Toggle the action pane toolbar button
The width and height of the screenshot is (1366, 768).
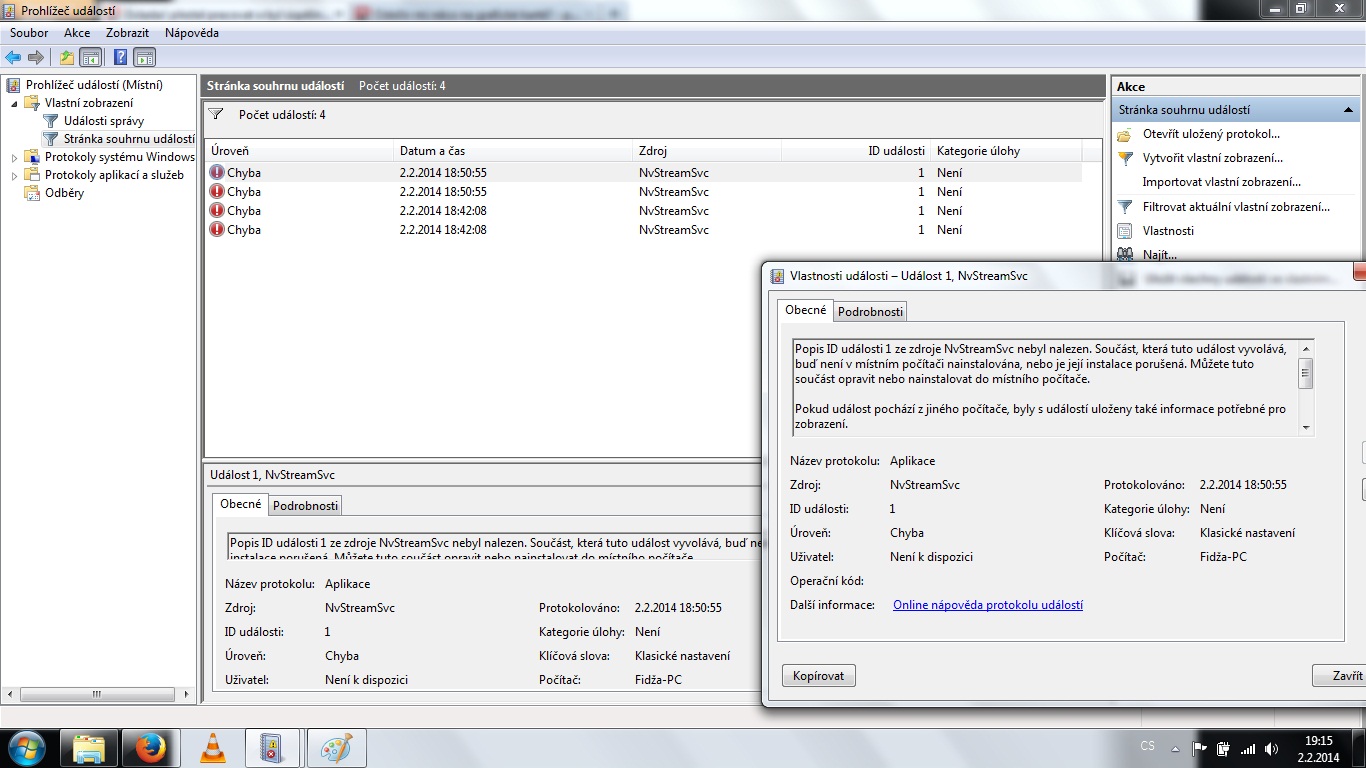[144, 57]
